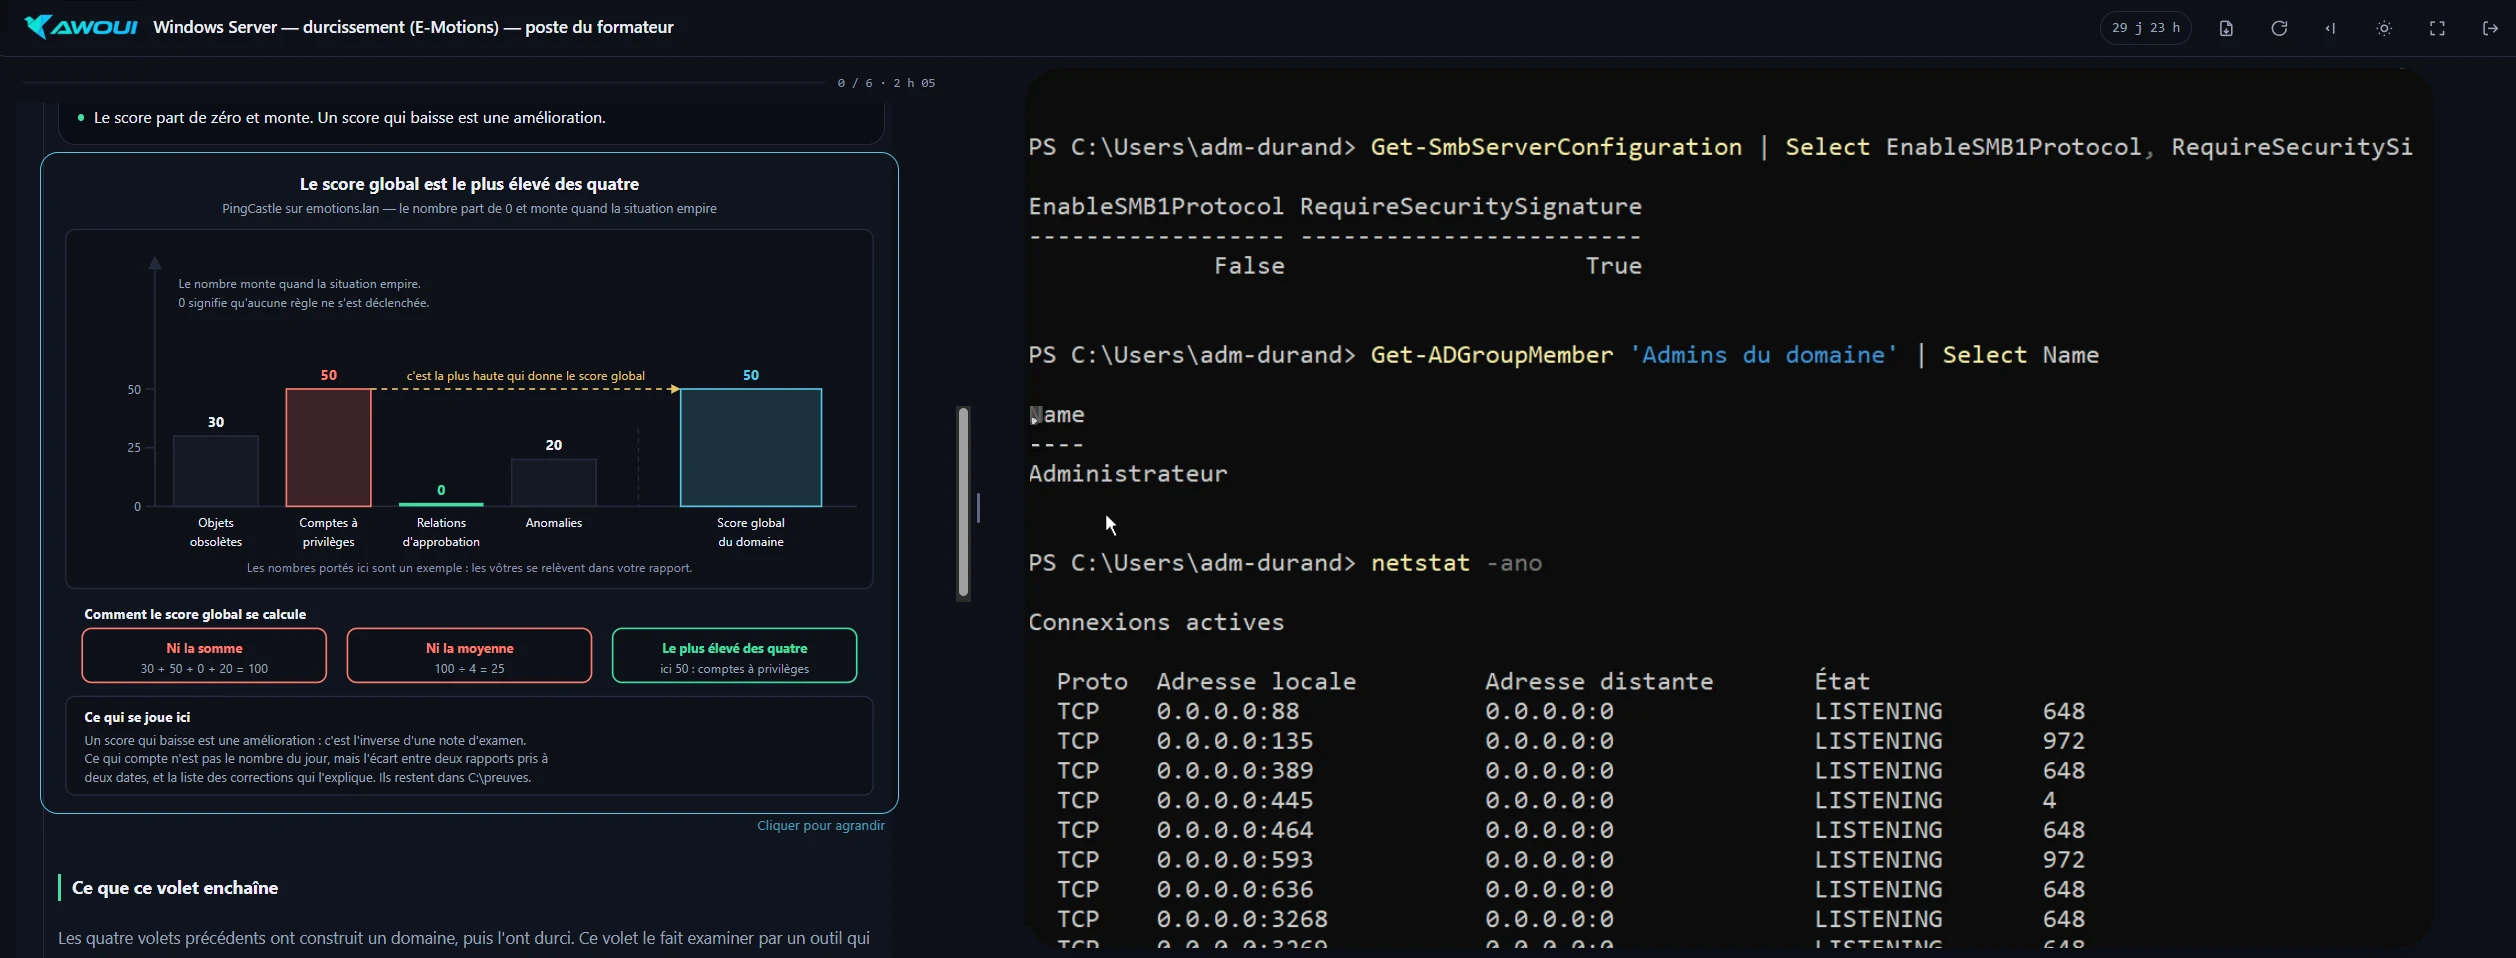This screenshot has height=958, width=2516.
Task: Click the bullet 'Le score part de zéro et monte'
Action: point(349,118)
